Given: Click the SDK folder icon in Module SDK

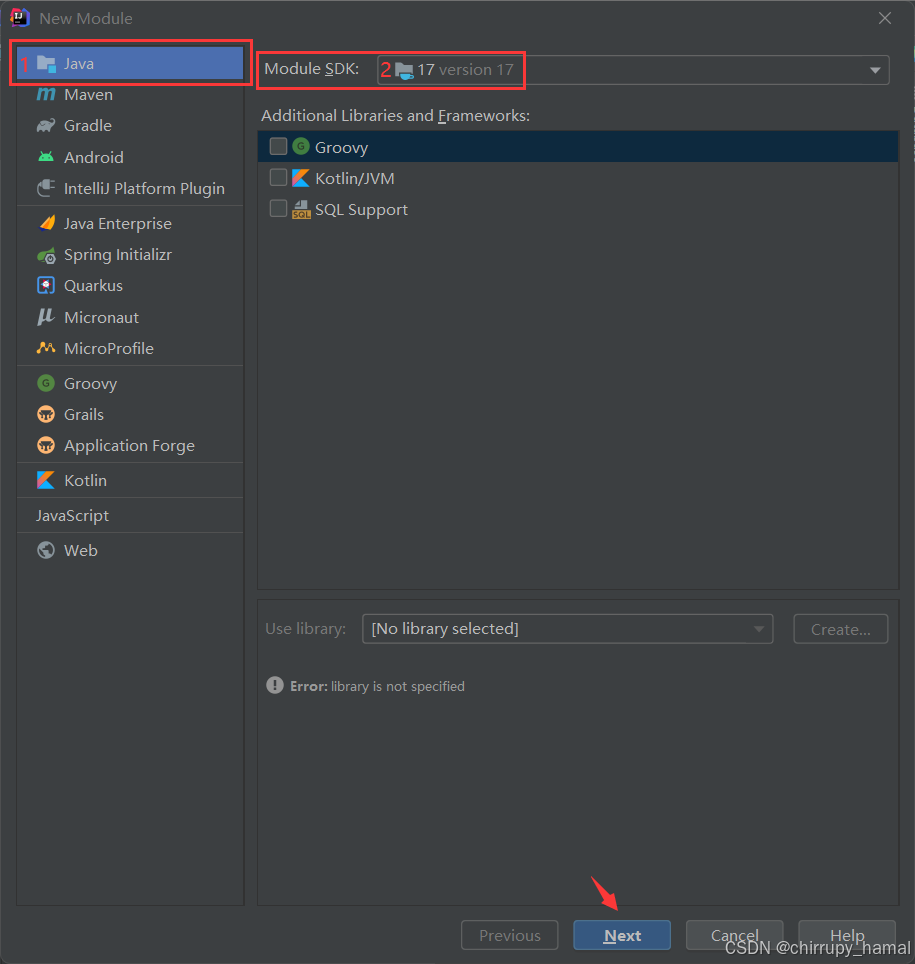Looking at the screenshot, I should point(404,71).
